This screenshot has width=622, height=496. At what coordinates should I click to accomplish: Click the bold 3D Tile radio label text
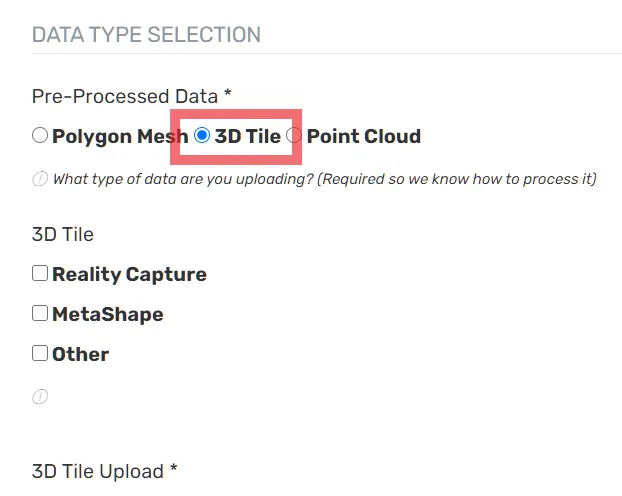coord(248,136)
